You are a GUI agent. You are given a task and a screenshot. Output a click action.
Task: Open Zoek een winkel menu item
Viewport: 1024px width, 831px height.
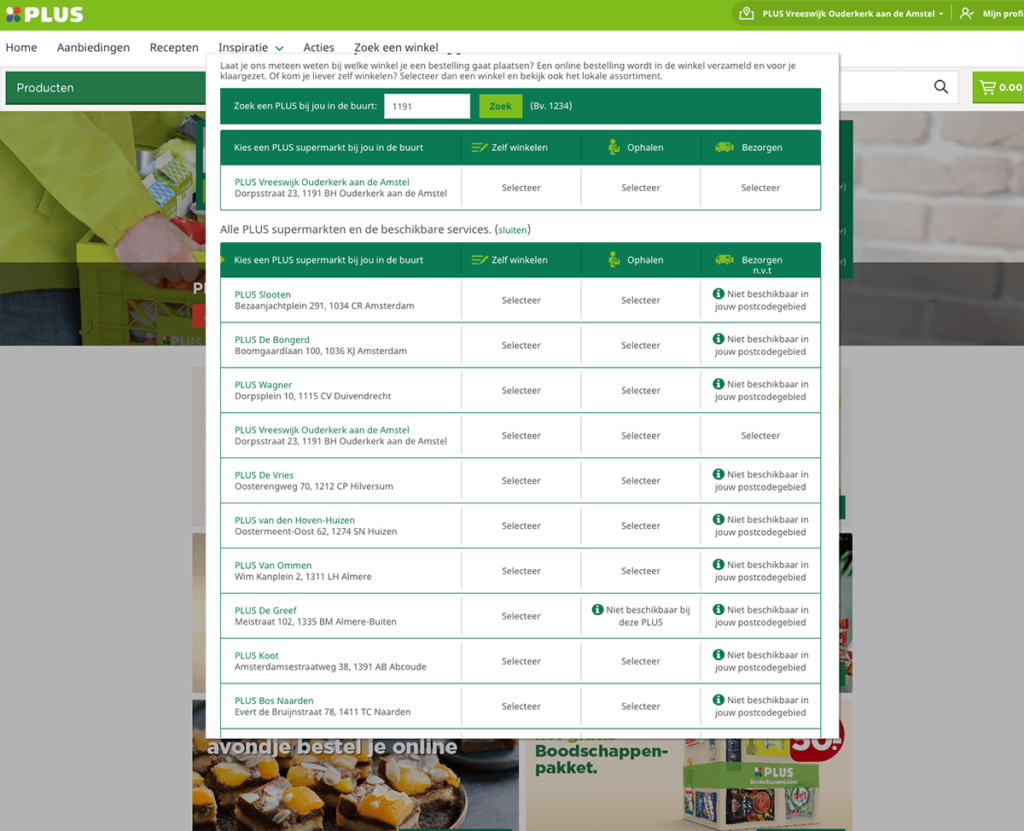coord(396,48)
